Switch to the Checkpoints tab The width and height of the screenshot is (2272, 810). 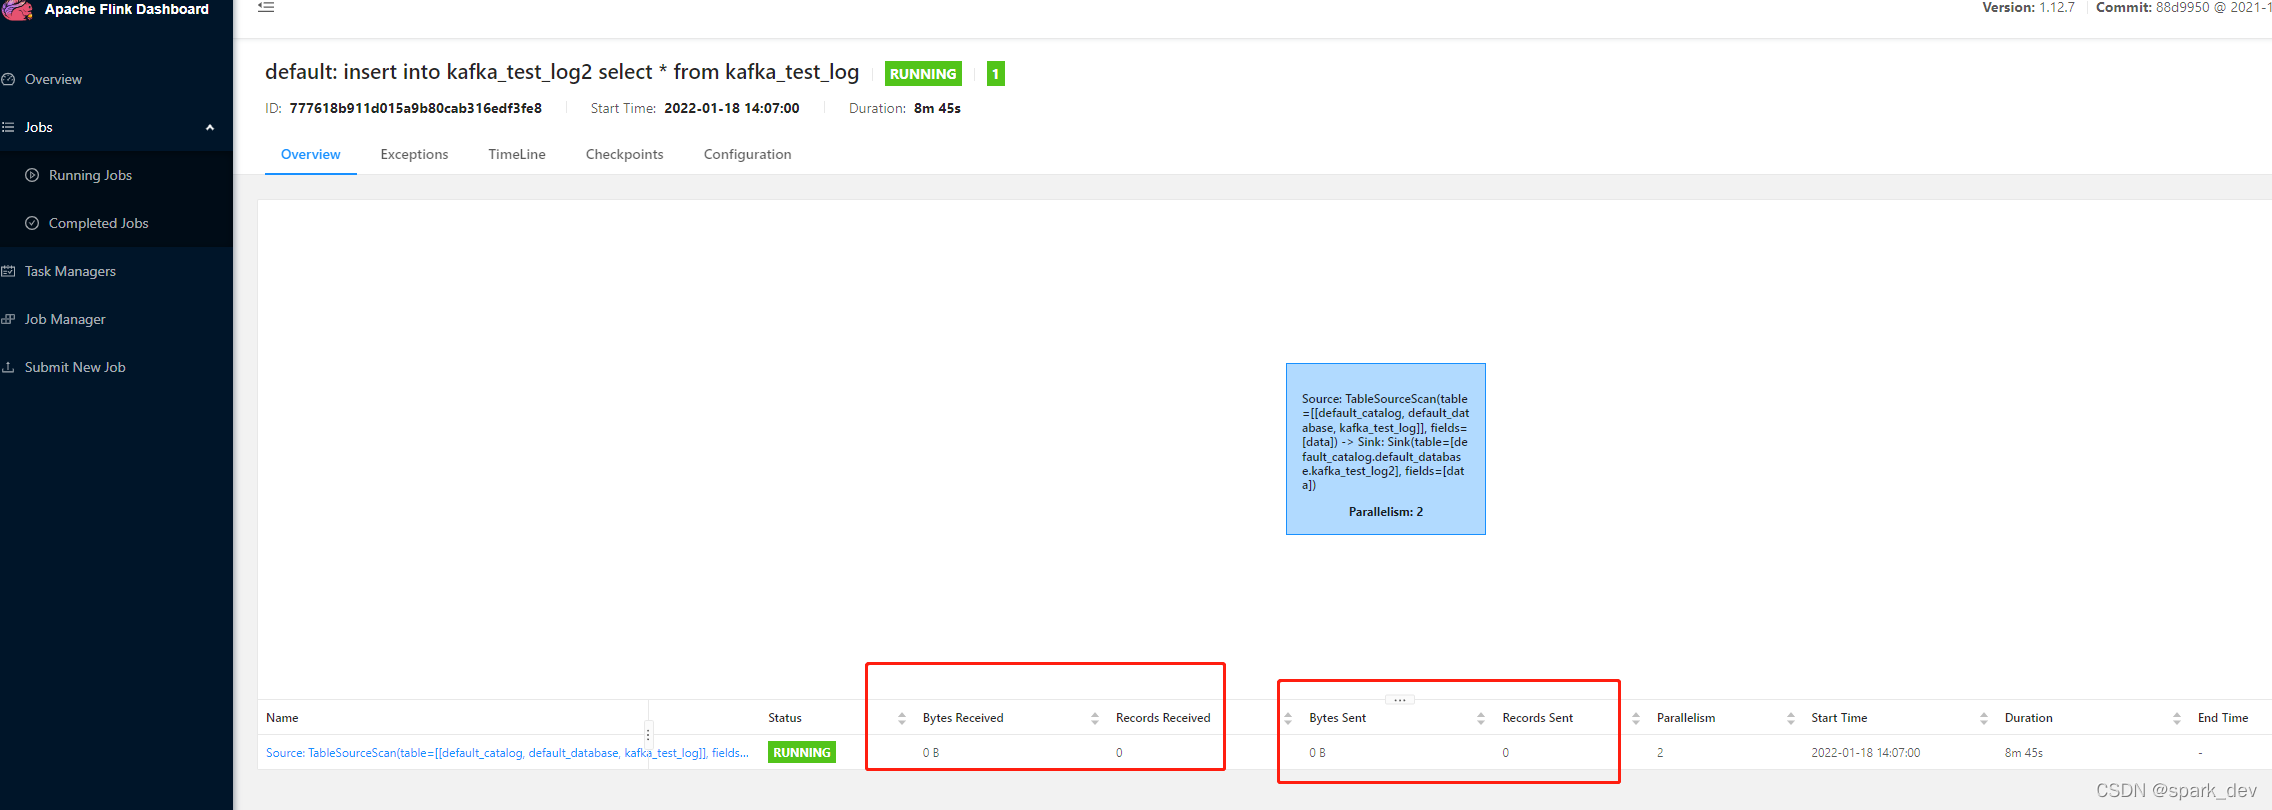tap(624, 154)
